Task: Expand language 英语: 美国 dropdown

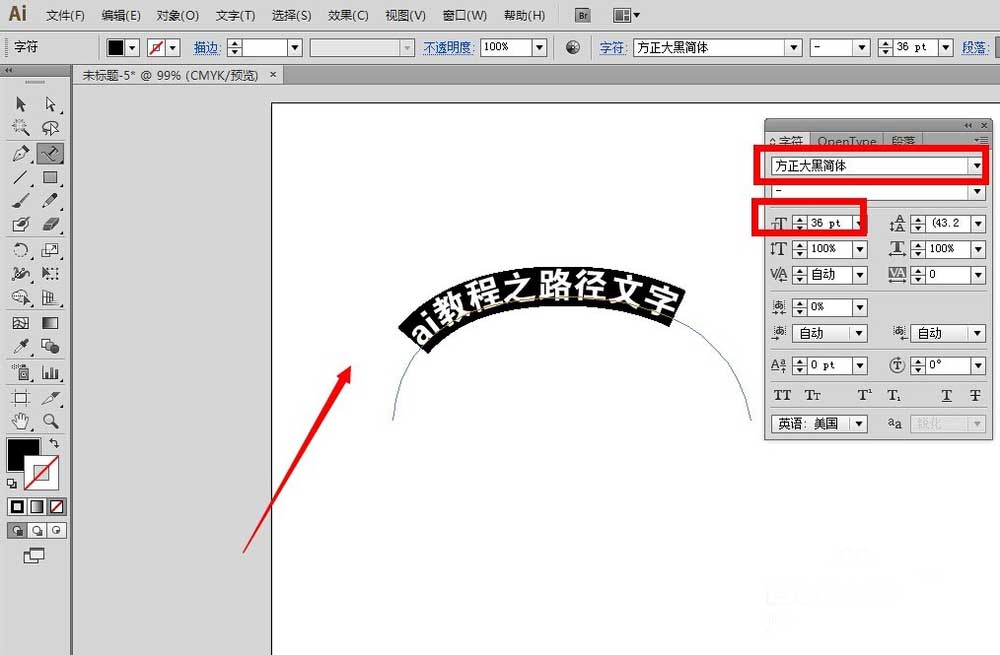Action: tap(860, 423)
